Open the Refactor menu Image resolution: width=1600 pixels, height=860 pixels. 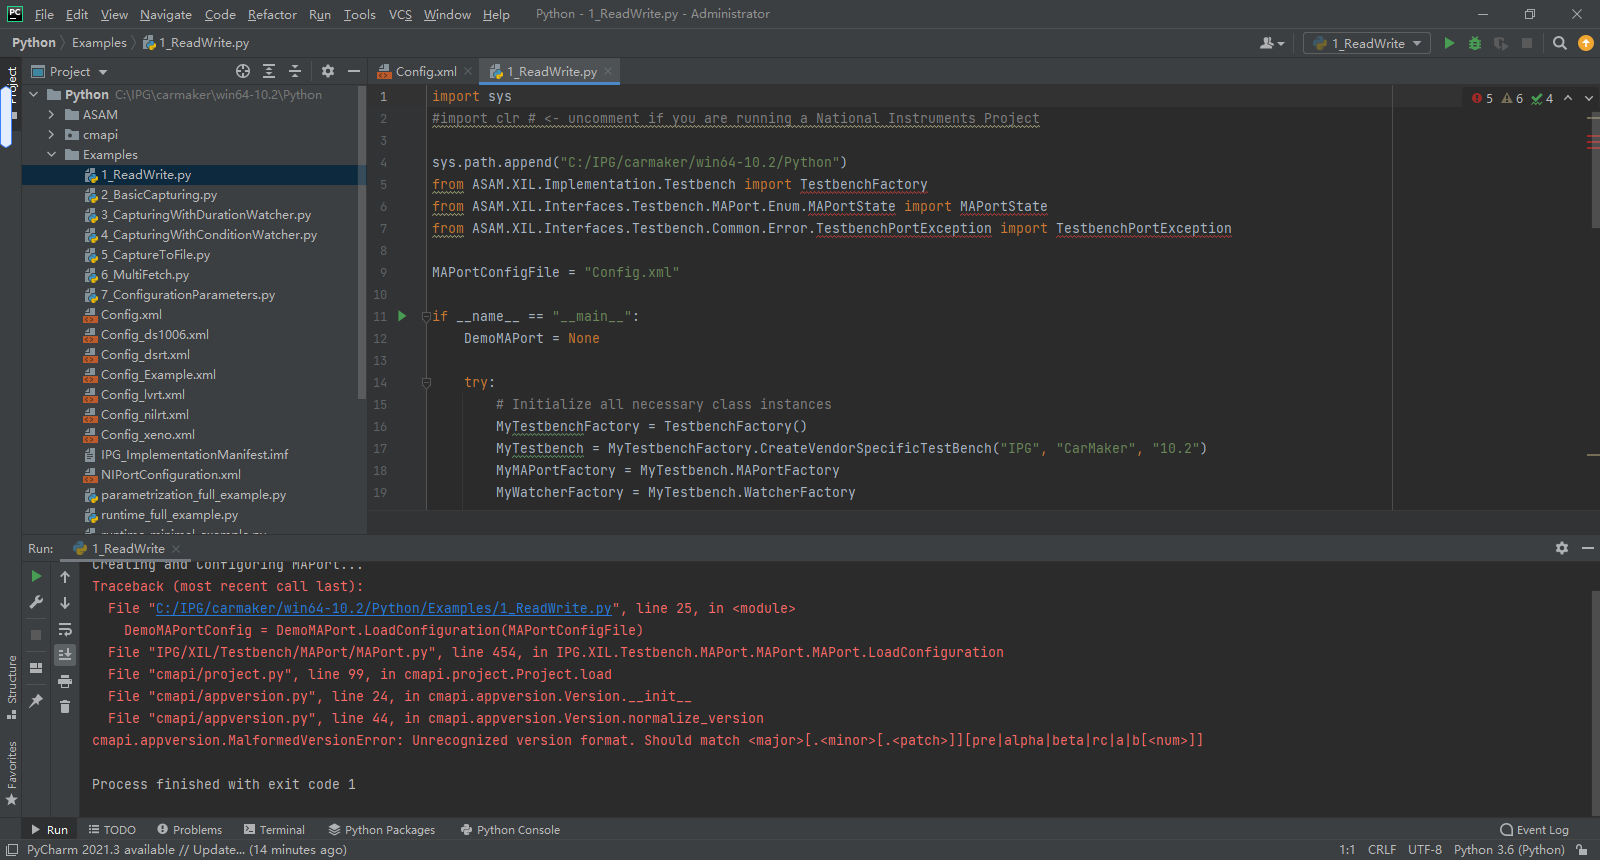[x=272, y=14]
